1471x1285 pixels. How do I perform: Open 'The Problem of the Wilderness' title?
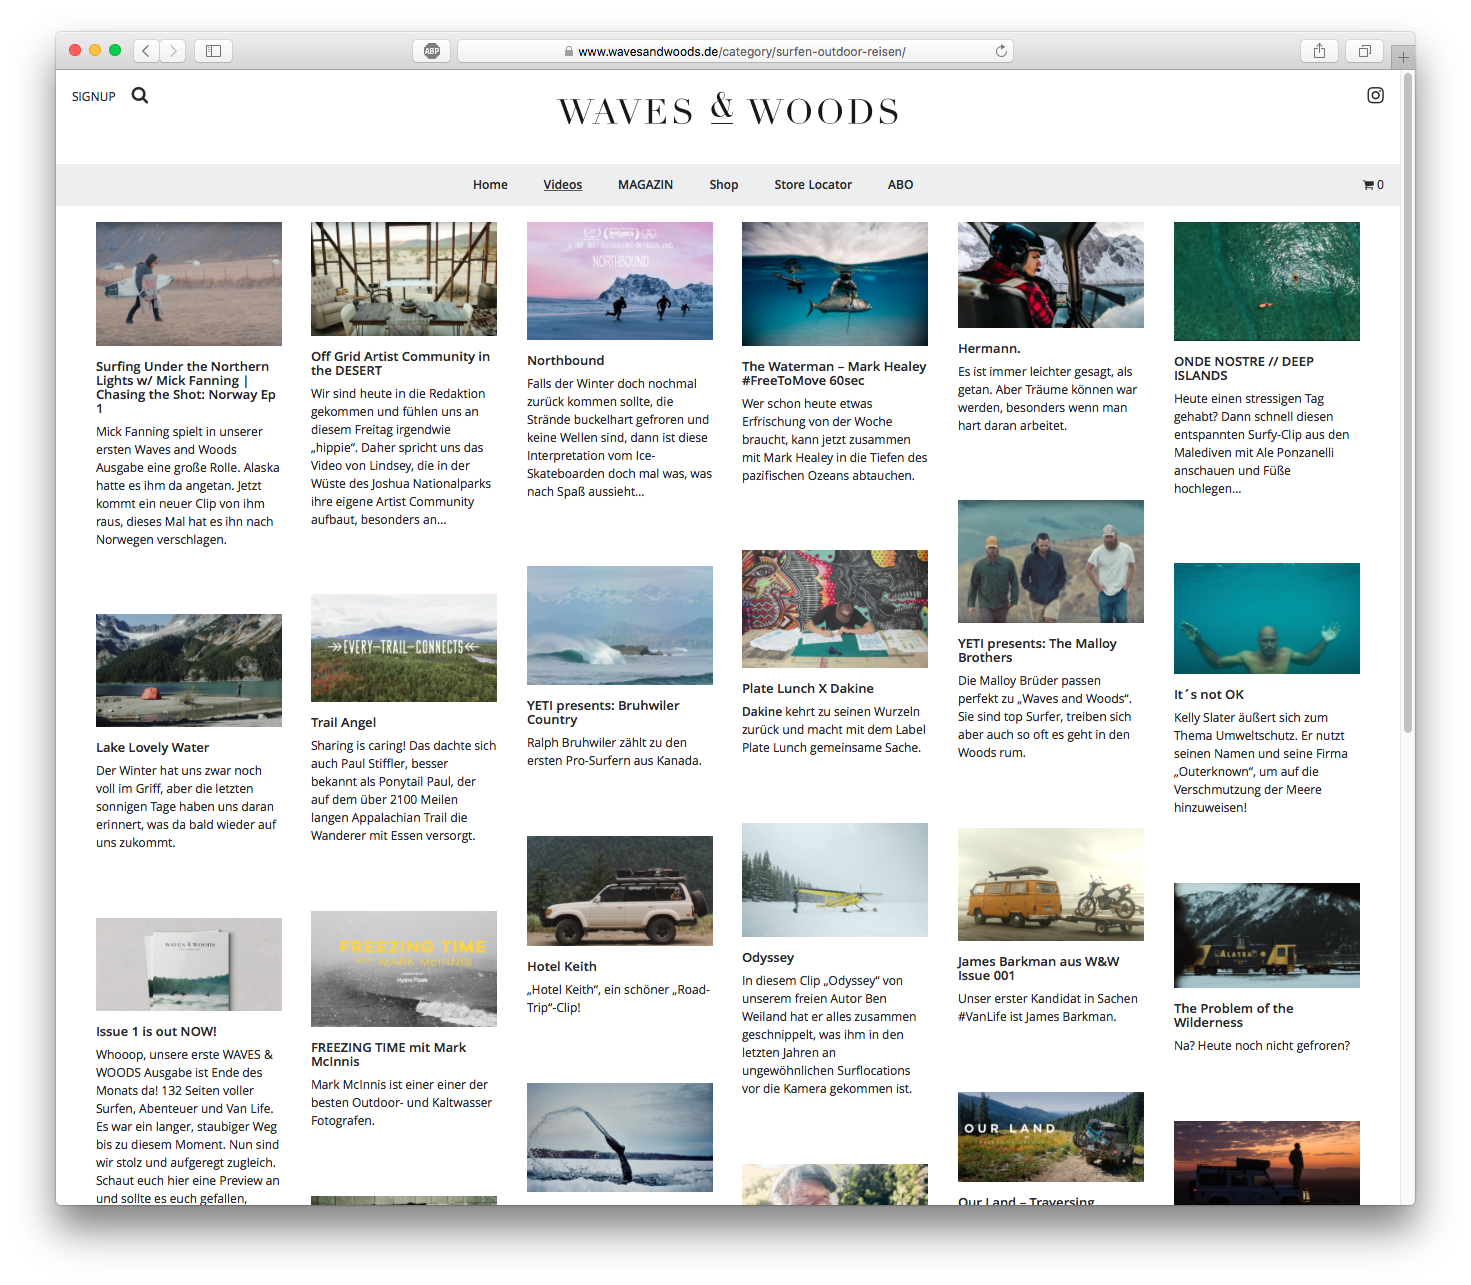[1234, 1015]
